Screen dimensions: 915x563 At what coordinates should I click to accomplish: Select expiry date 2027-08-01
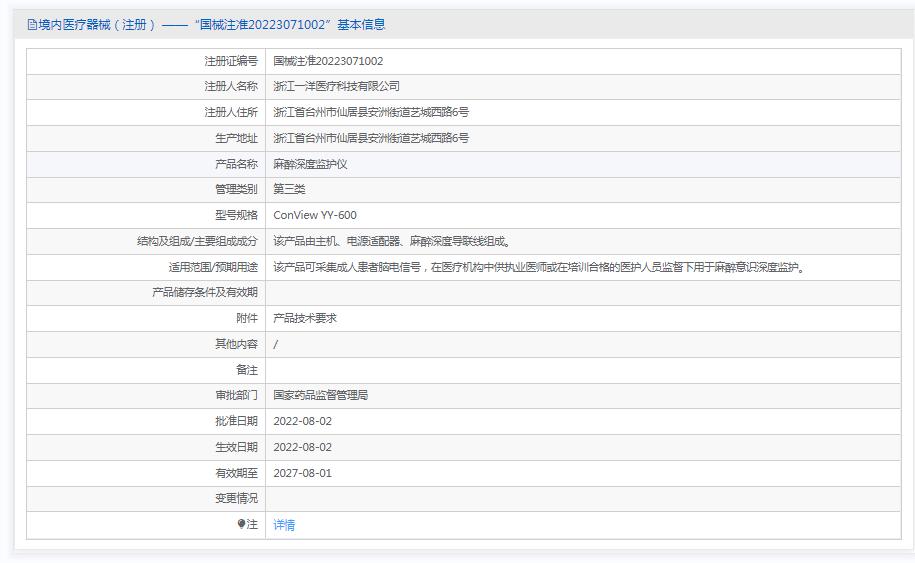click(302, 473)
